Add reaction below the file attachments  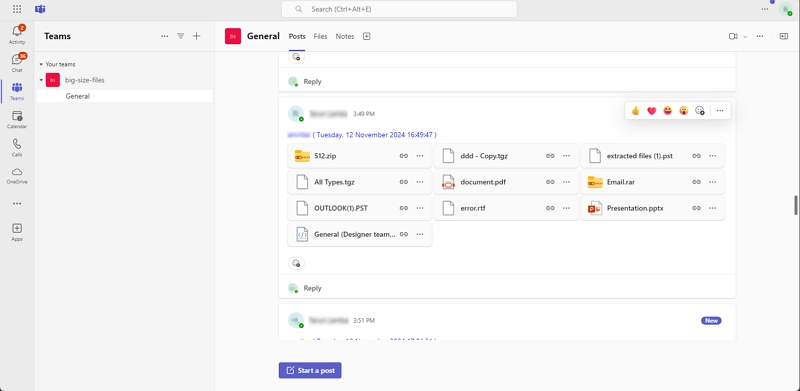point(296,263)
